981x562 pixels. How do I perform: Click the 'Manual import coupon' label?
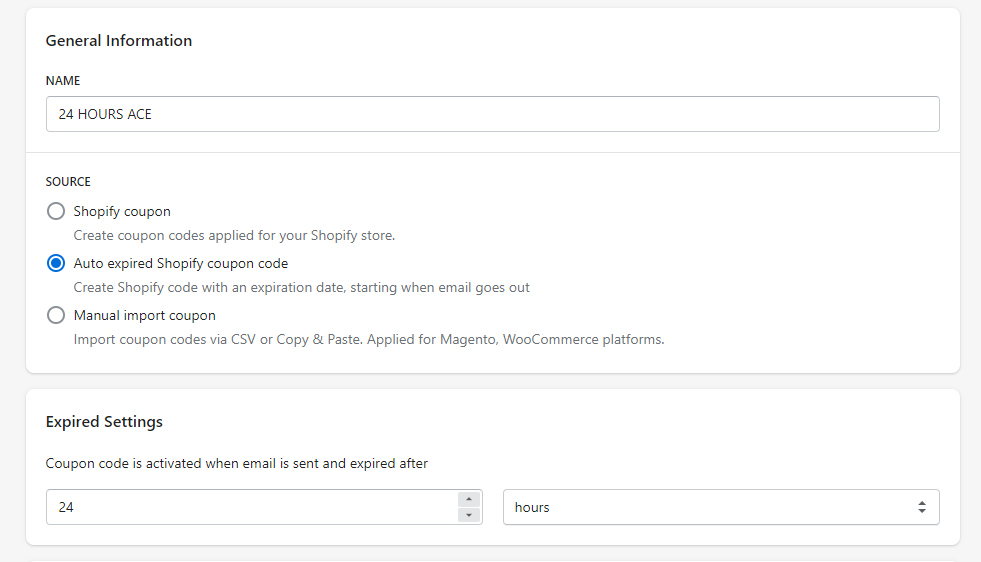point(145,315)
